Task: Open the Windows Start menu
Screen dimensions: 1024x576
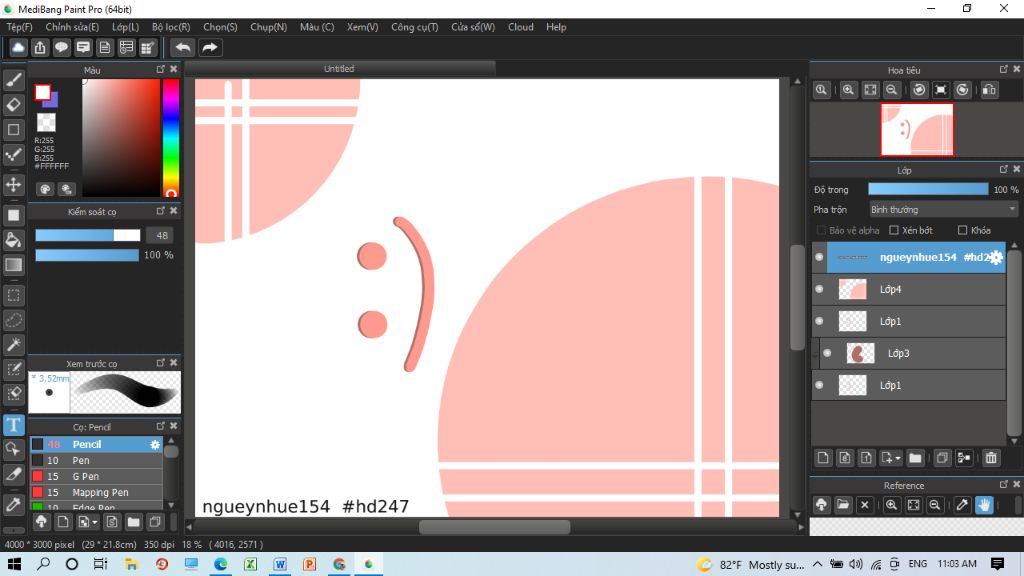Action: (x=14, y=564)
